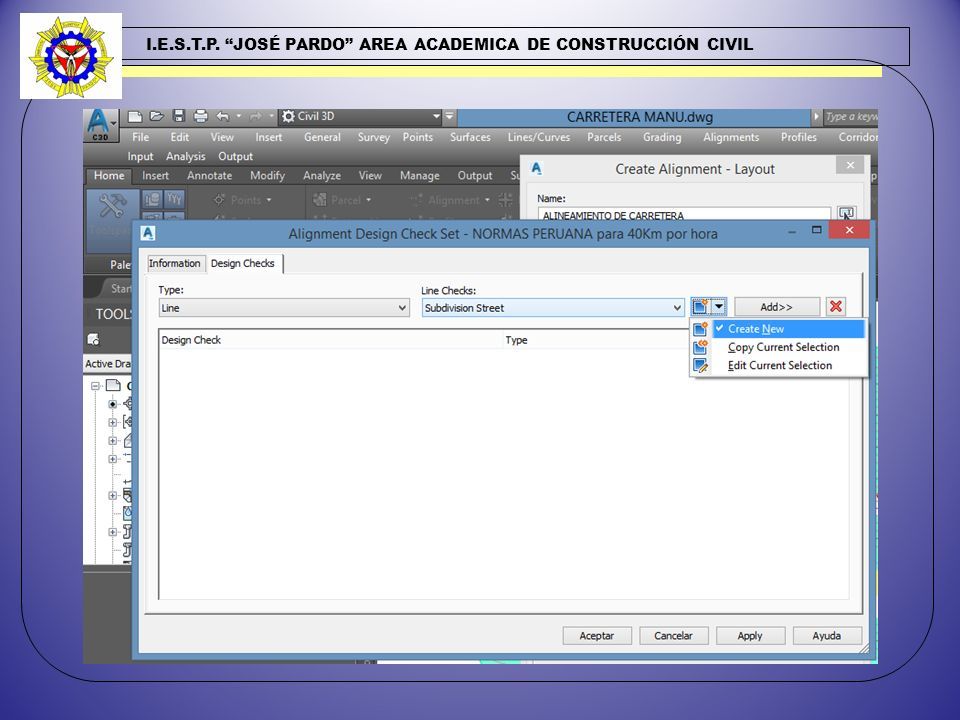Open the File menu
960x720 pixels.
(x=140, y=137)
